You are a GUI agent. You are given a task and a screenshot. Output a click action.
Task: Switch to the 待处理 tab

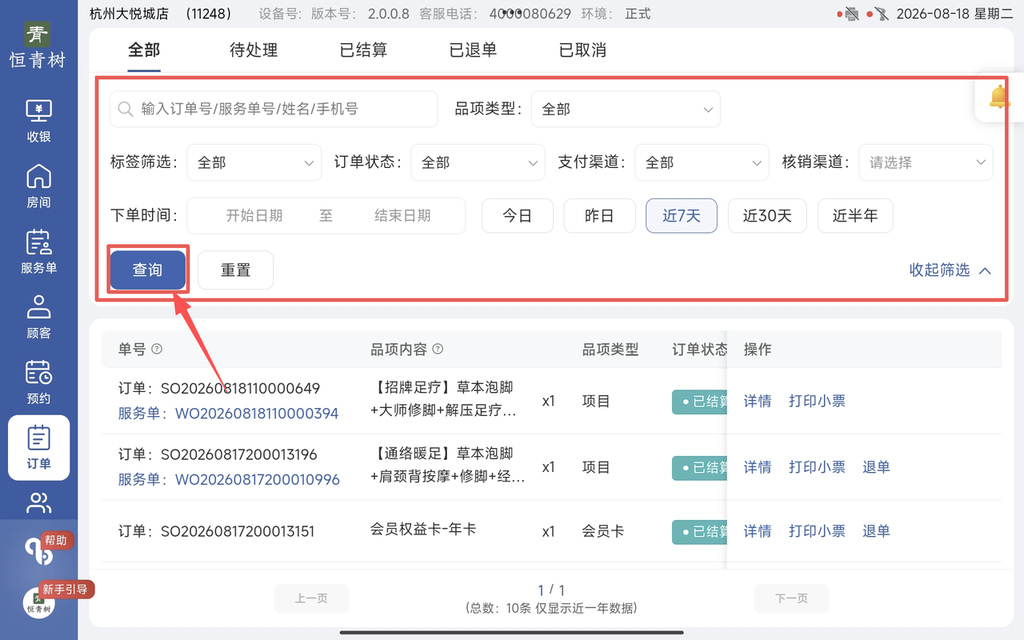(253, 50)
